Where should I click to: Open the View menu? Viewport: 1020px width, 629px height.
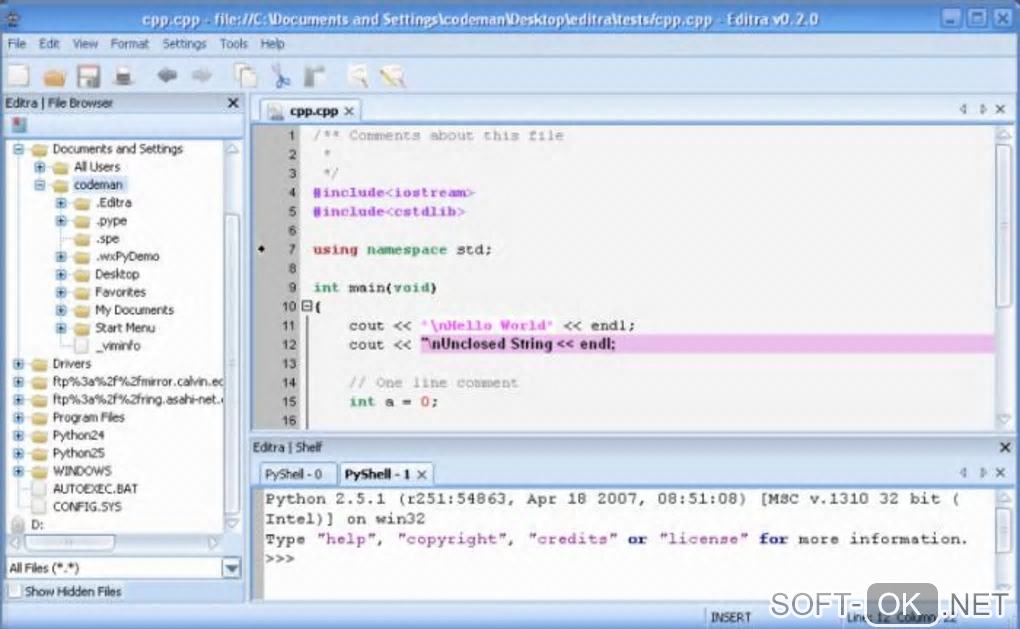click(85, 44)
